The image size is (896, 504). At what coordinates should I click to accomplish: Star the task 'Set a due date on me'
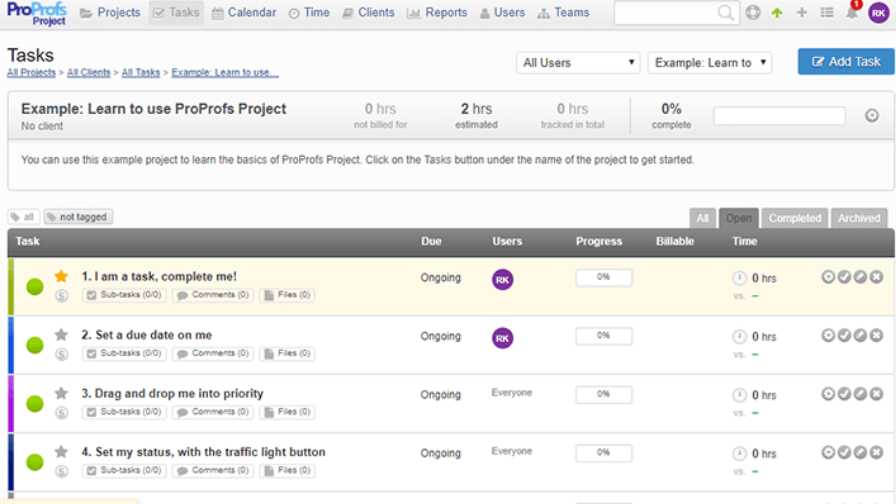click(x=61, y=335)
